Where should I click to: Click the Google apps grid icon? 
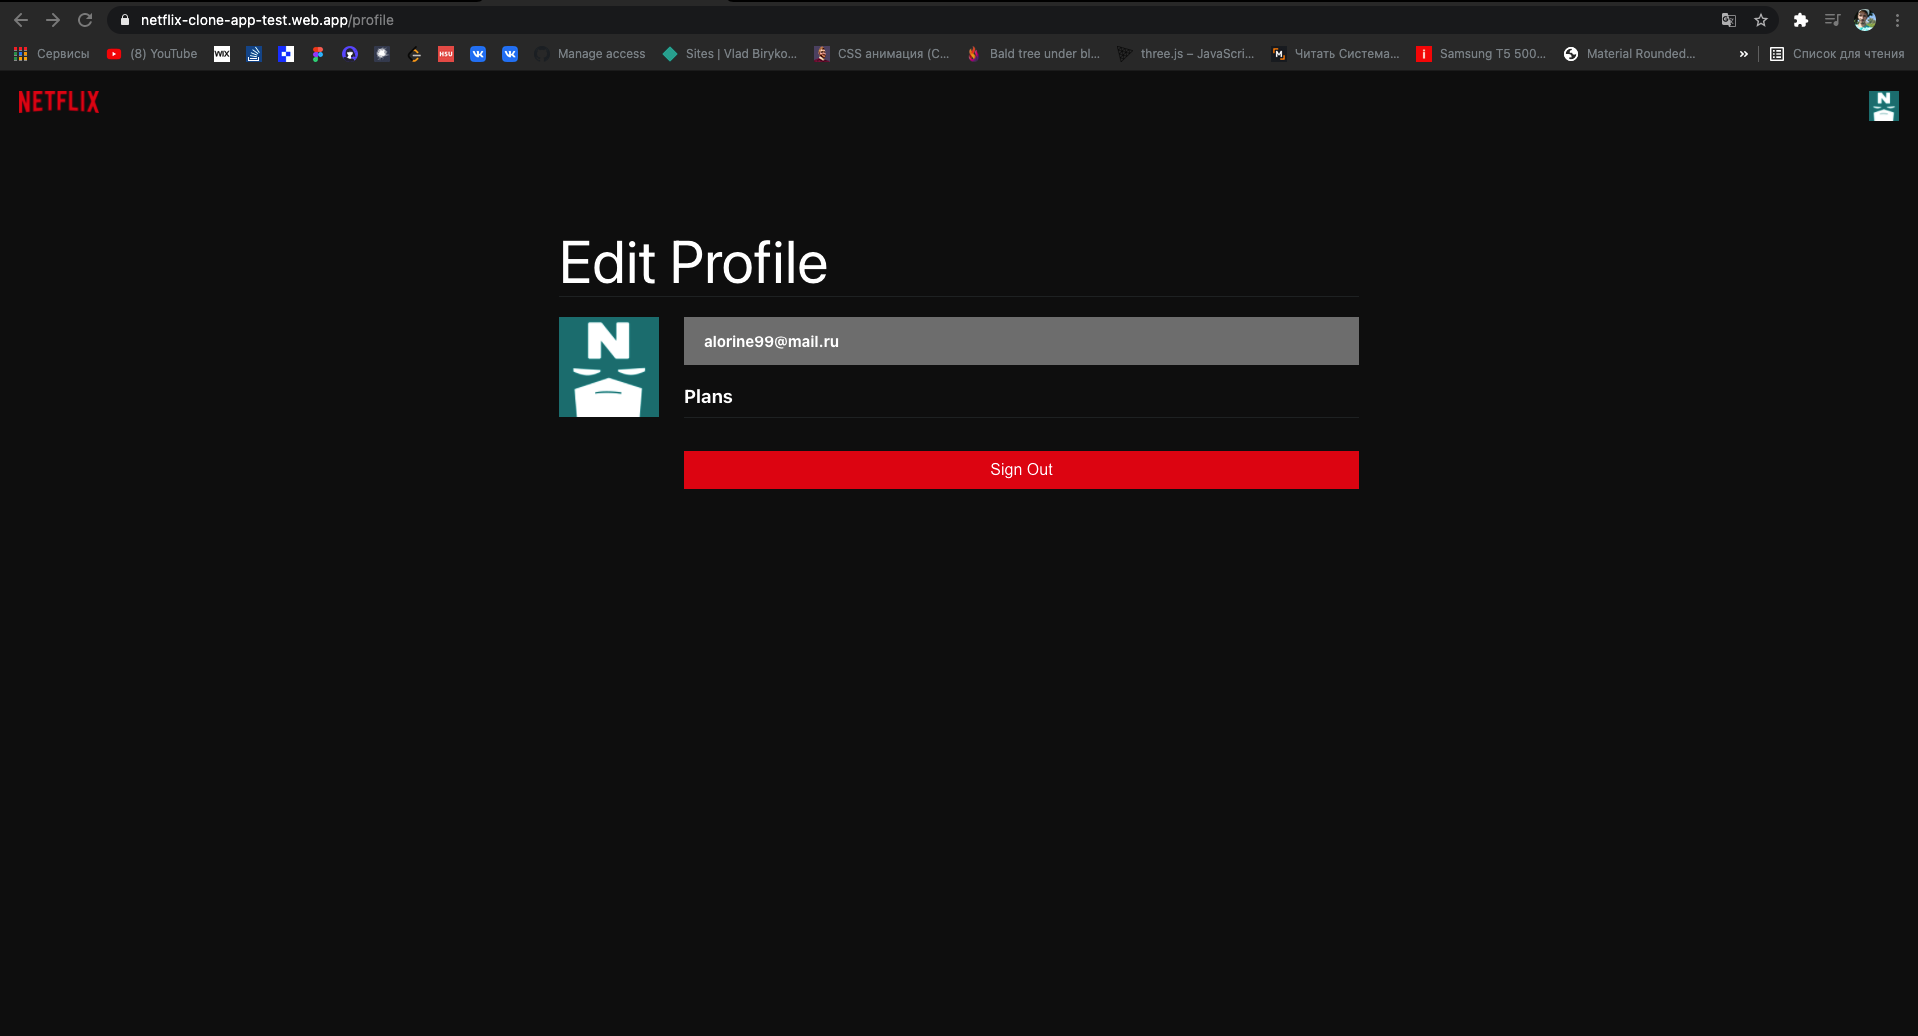(x=20, y=53)
